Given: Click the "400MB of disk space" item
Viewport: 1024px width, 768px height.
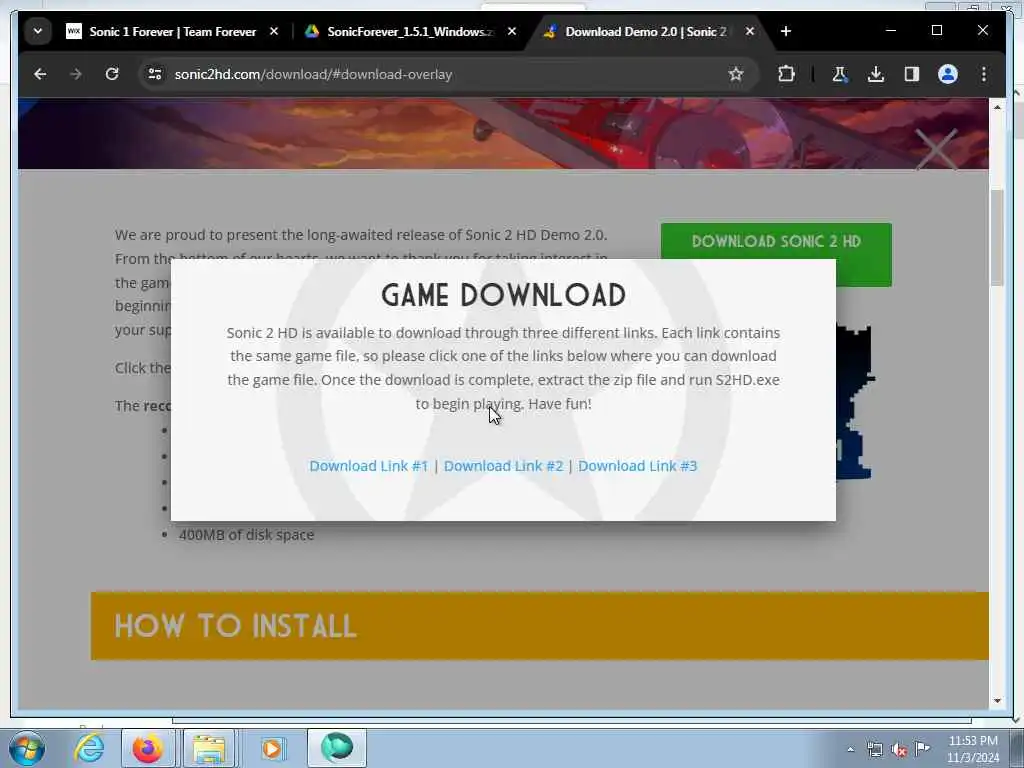Looking at the screenshot, I should (246, 535).
